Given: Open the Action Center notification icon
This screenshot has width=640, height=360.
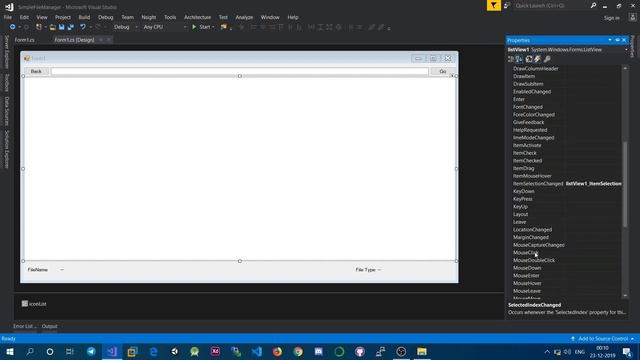Looking at the screenshot, I should coord(627,351).
